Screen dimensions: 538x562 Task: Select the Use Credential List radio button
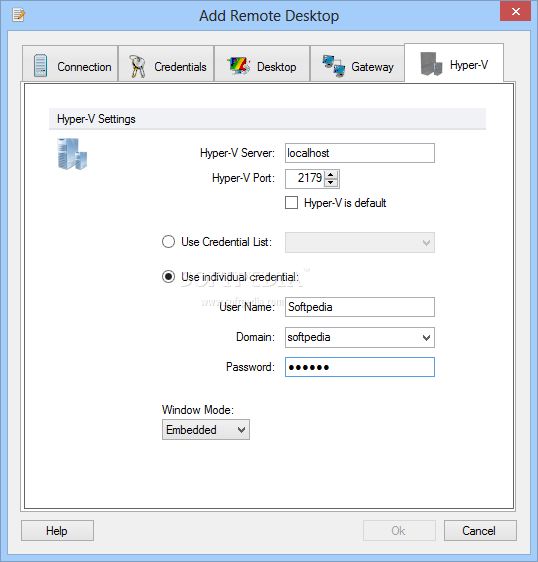(x=168, y=242)
